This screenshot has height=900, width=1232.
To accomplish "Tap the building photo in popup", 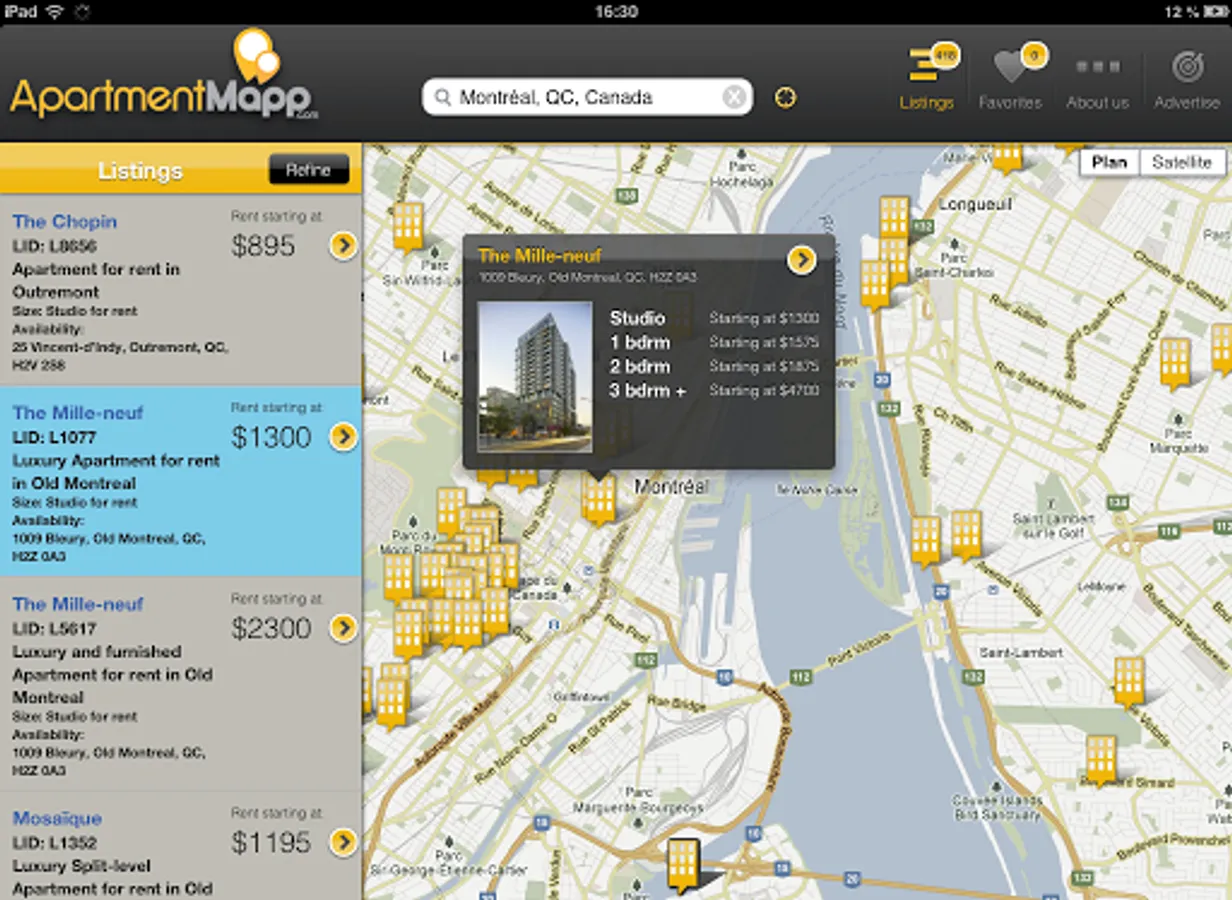I will (535, 377).
